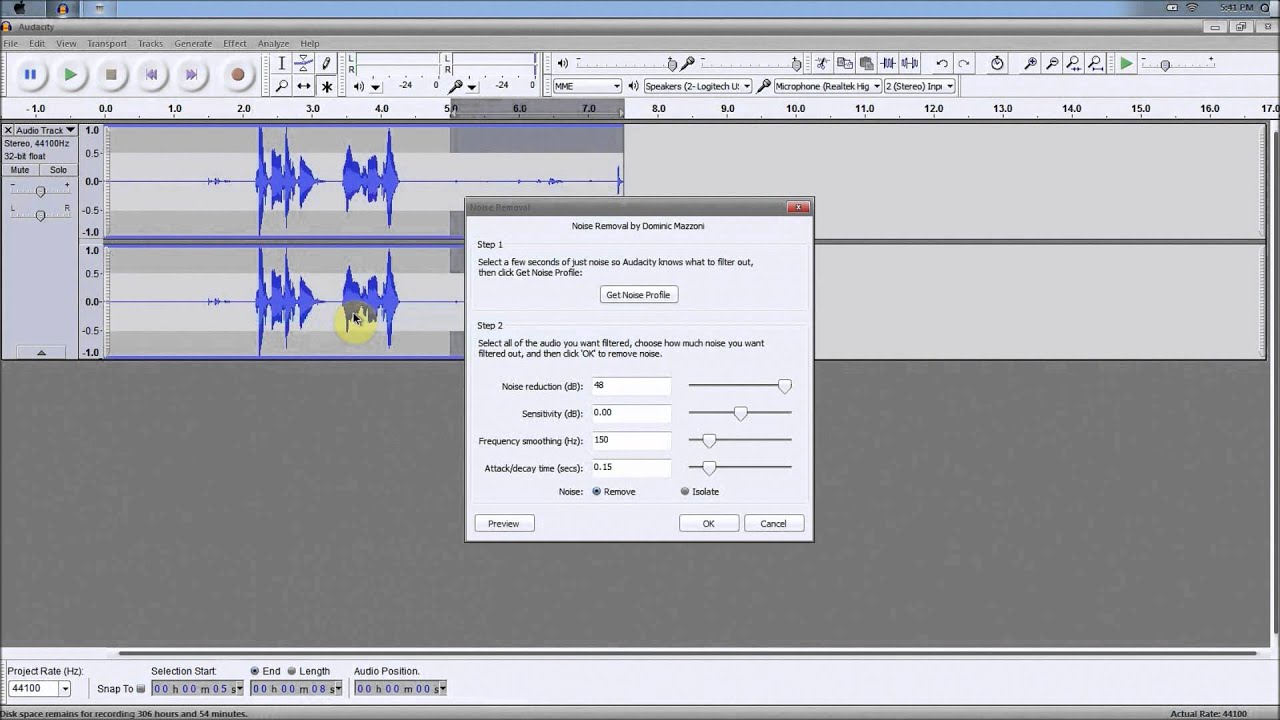
Task: Skip to End of the track
Action: 191,74
